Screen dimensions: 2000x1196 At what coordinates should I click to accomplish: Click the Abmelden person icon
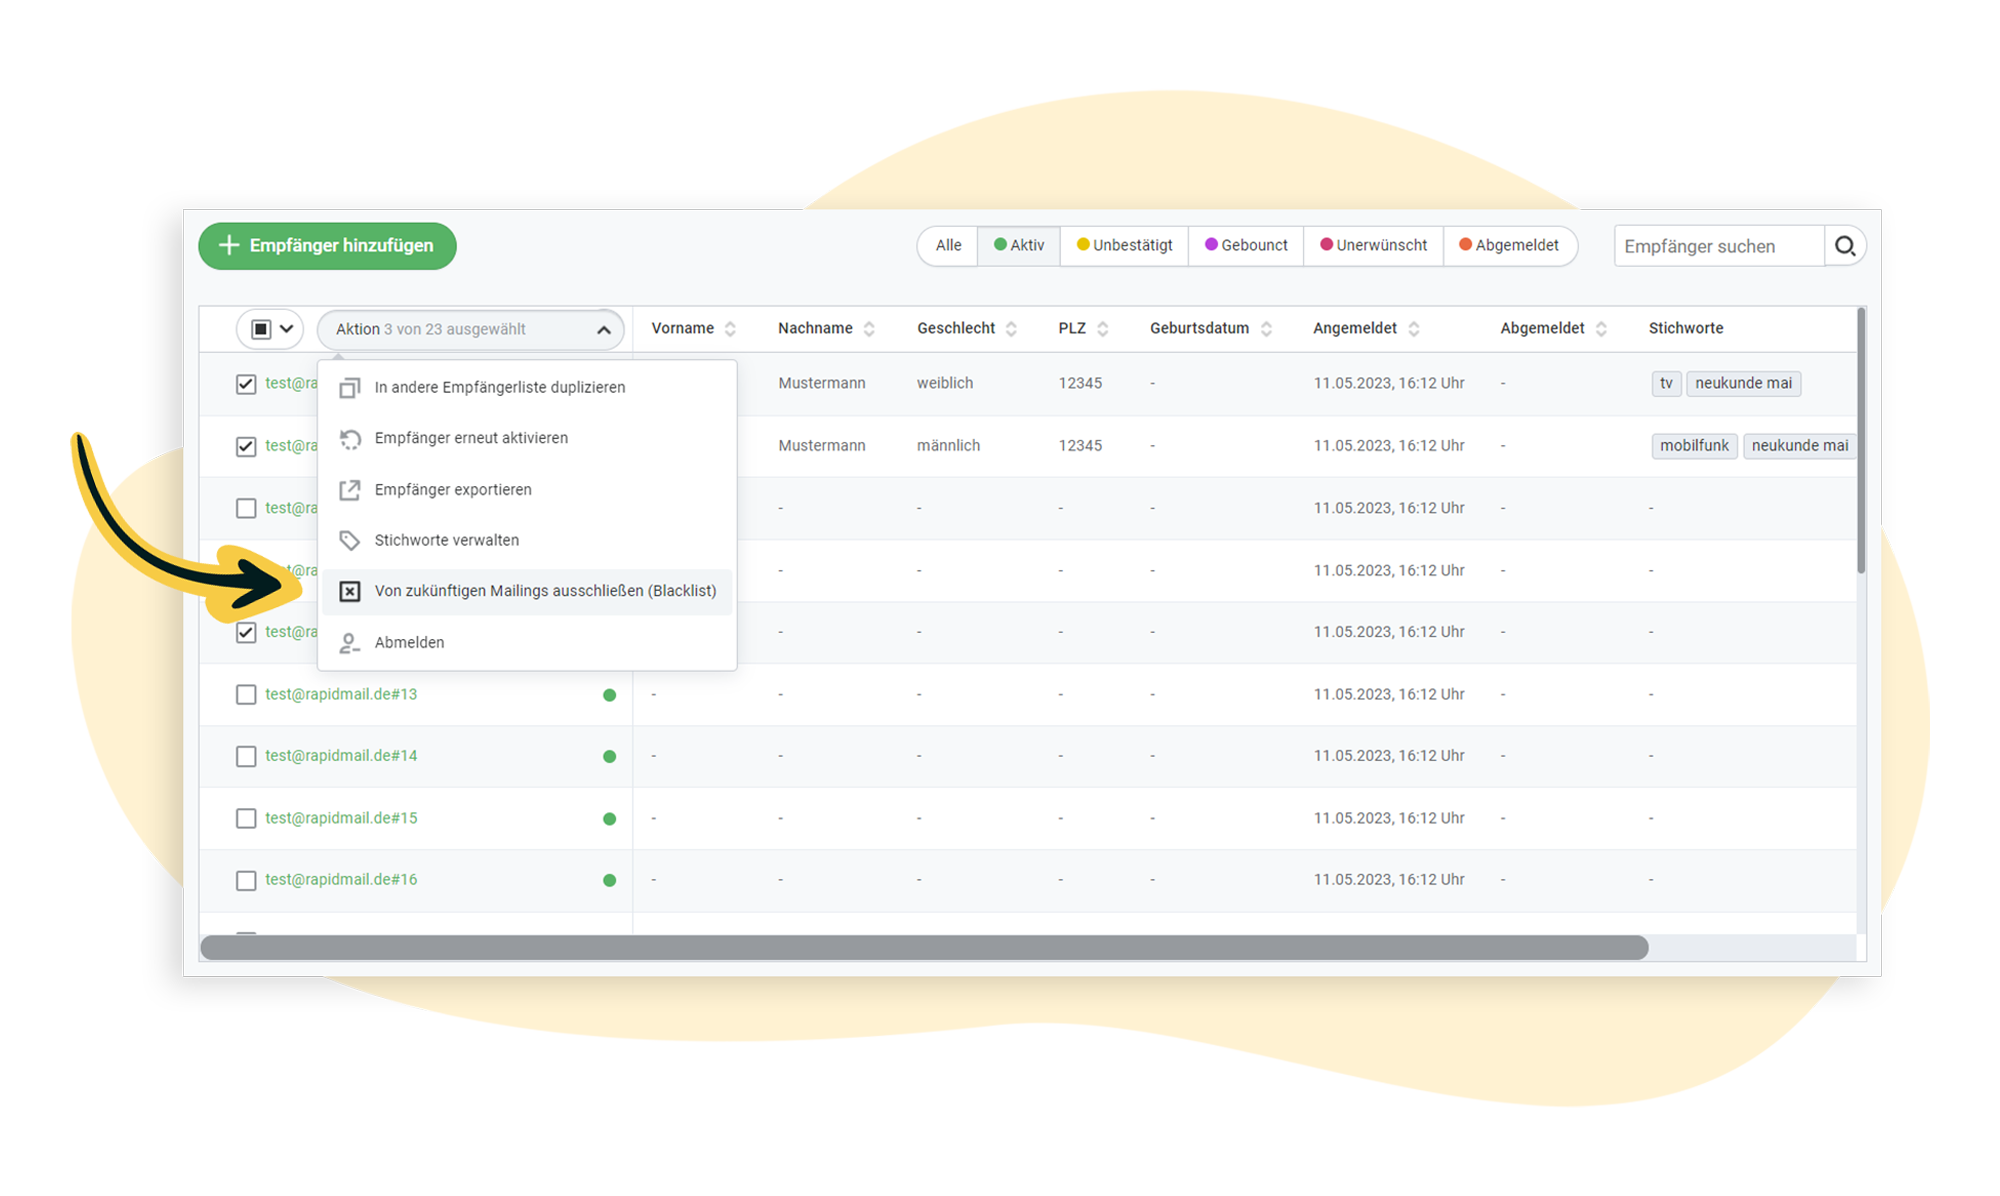[349, 643]
